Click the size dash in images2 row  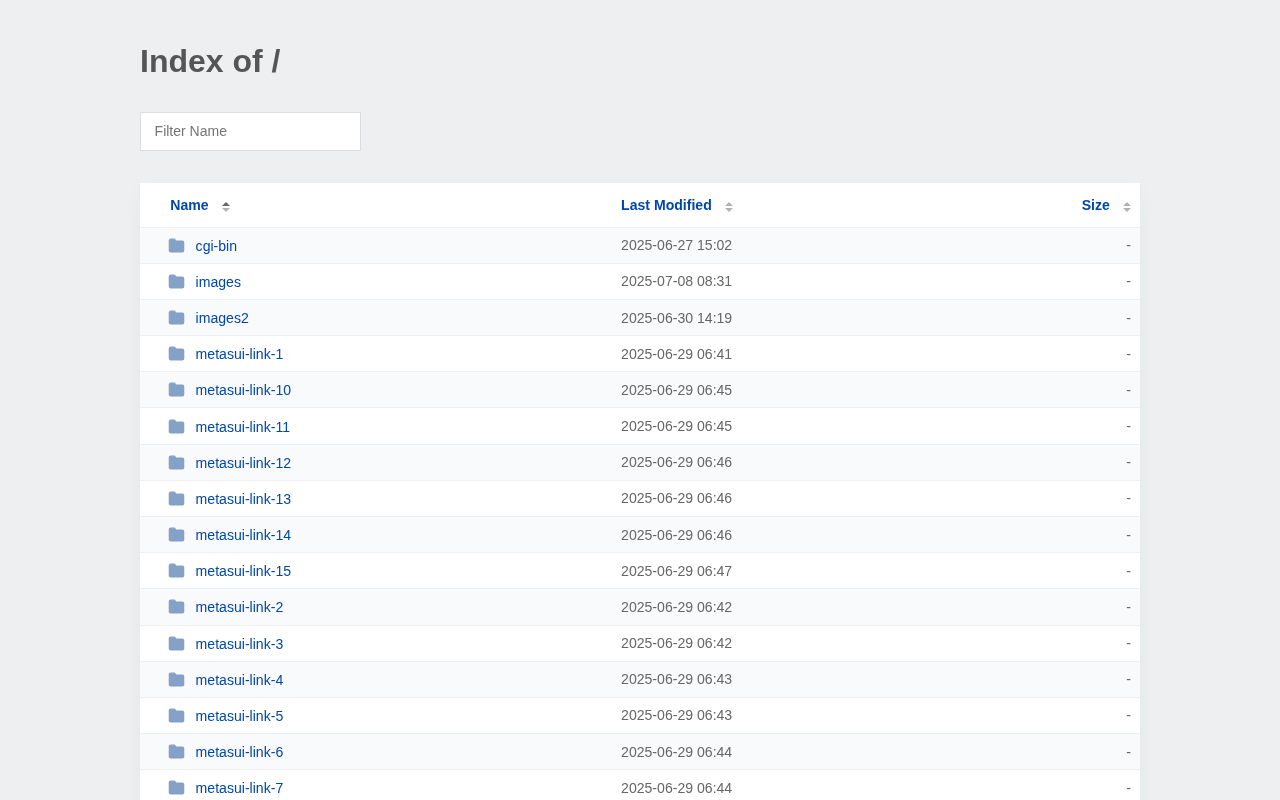tap(1128, 318)
